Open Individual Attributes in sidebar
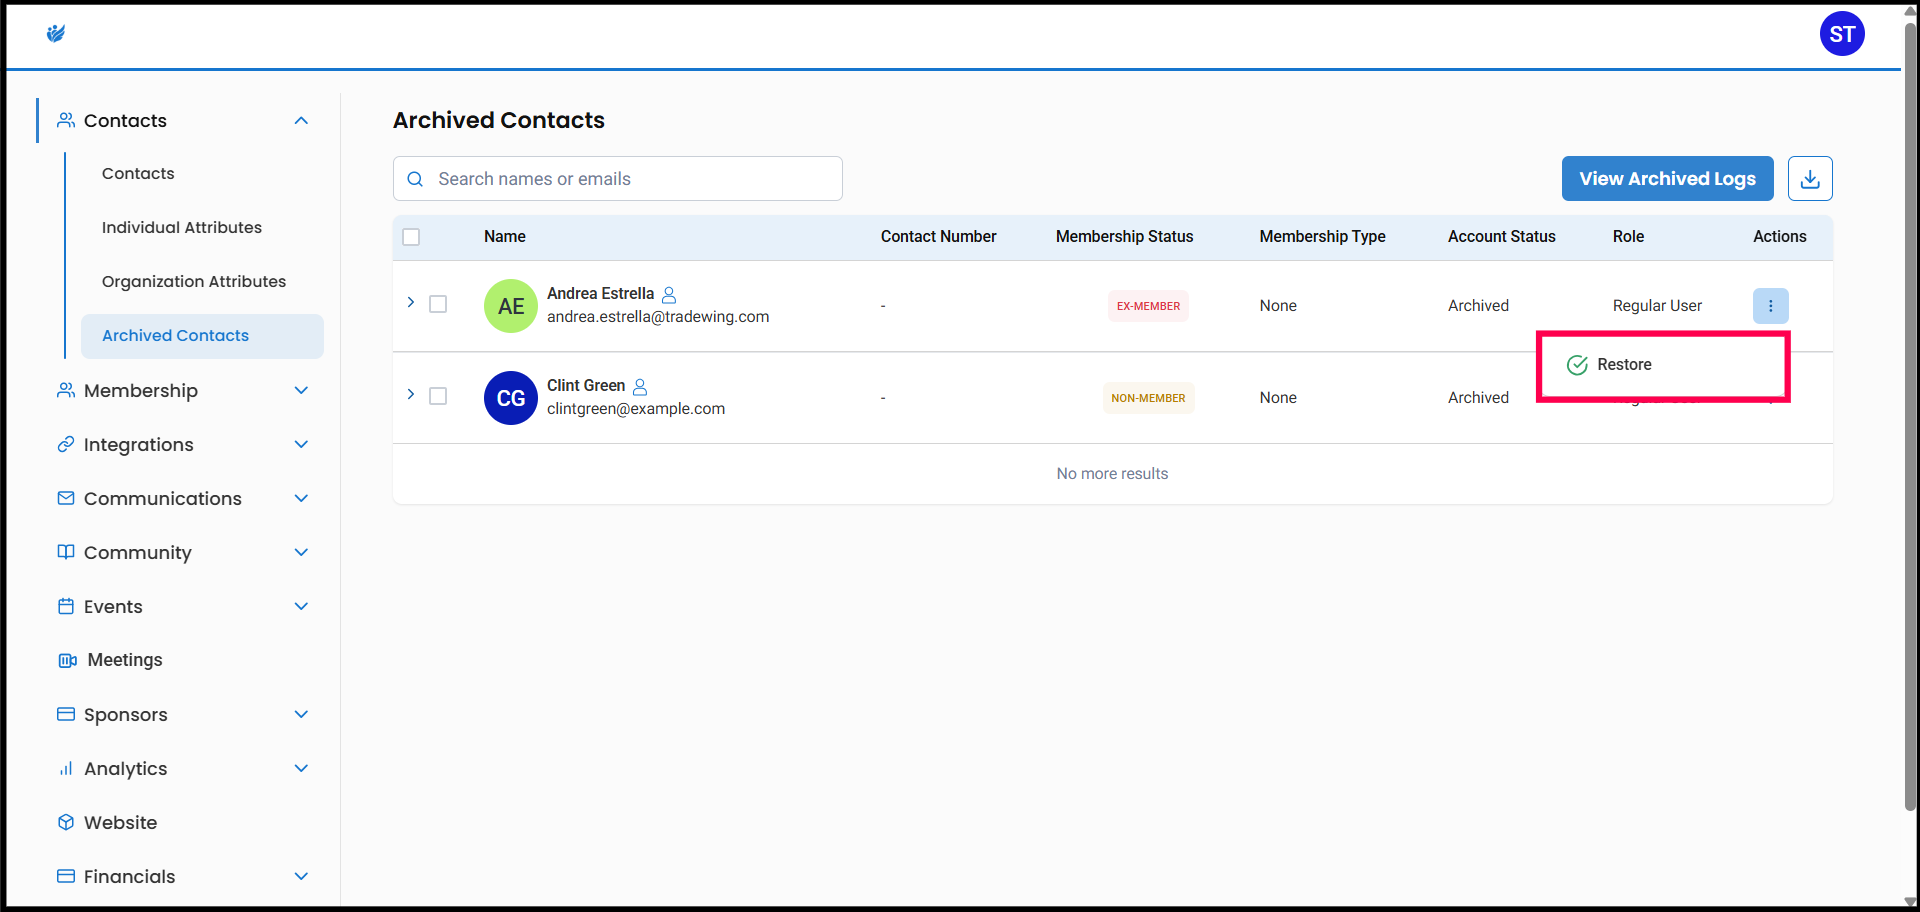 pos(182,227)
